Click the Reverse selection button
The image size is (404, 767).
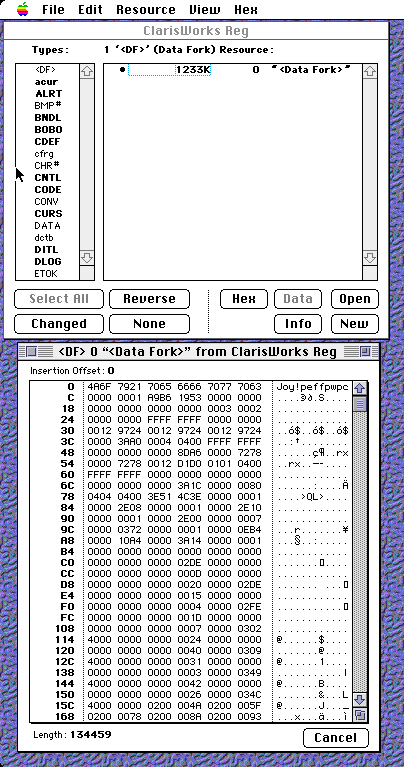pyautogui.click(x=149, y=299)
